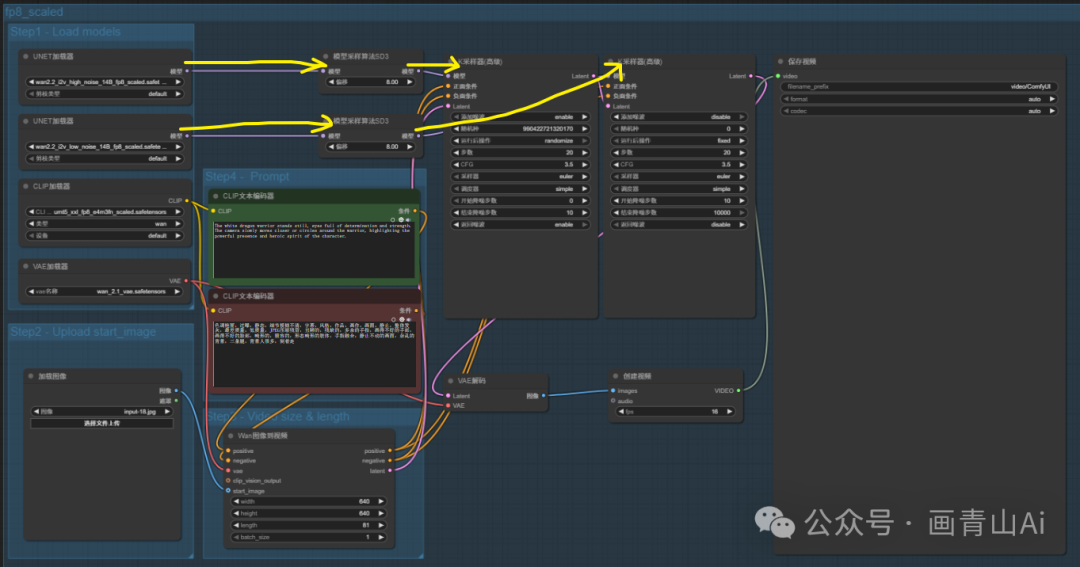The width and height of the screenshot is (1080, 567).
Task: Click the 模型 output port of the low_noise UNET加载器
Action: pyautogui.click(x=187, y=136)
